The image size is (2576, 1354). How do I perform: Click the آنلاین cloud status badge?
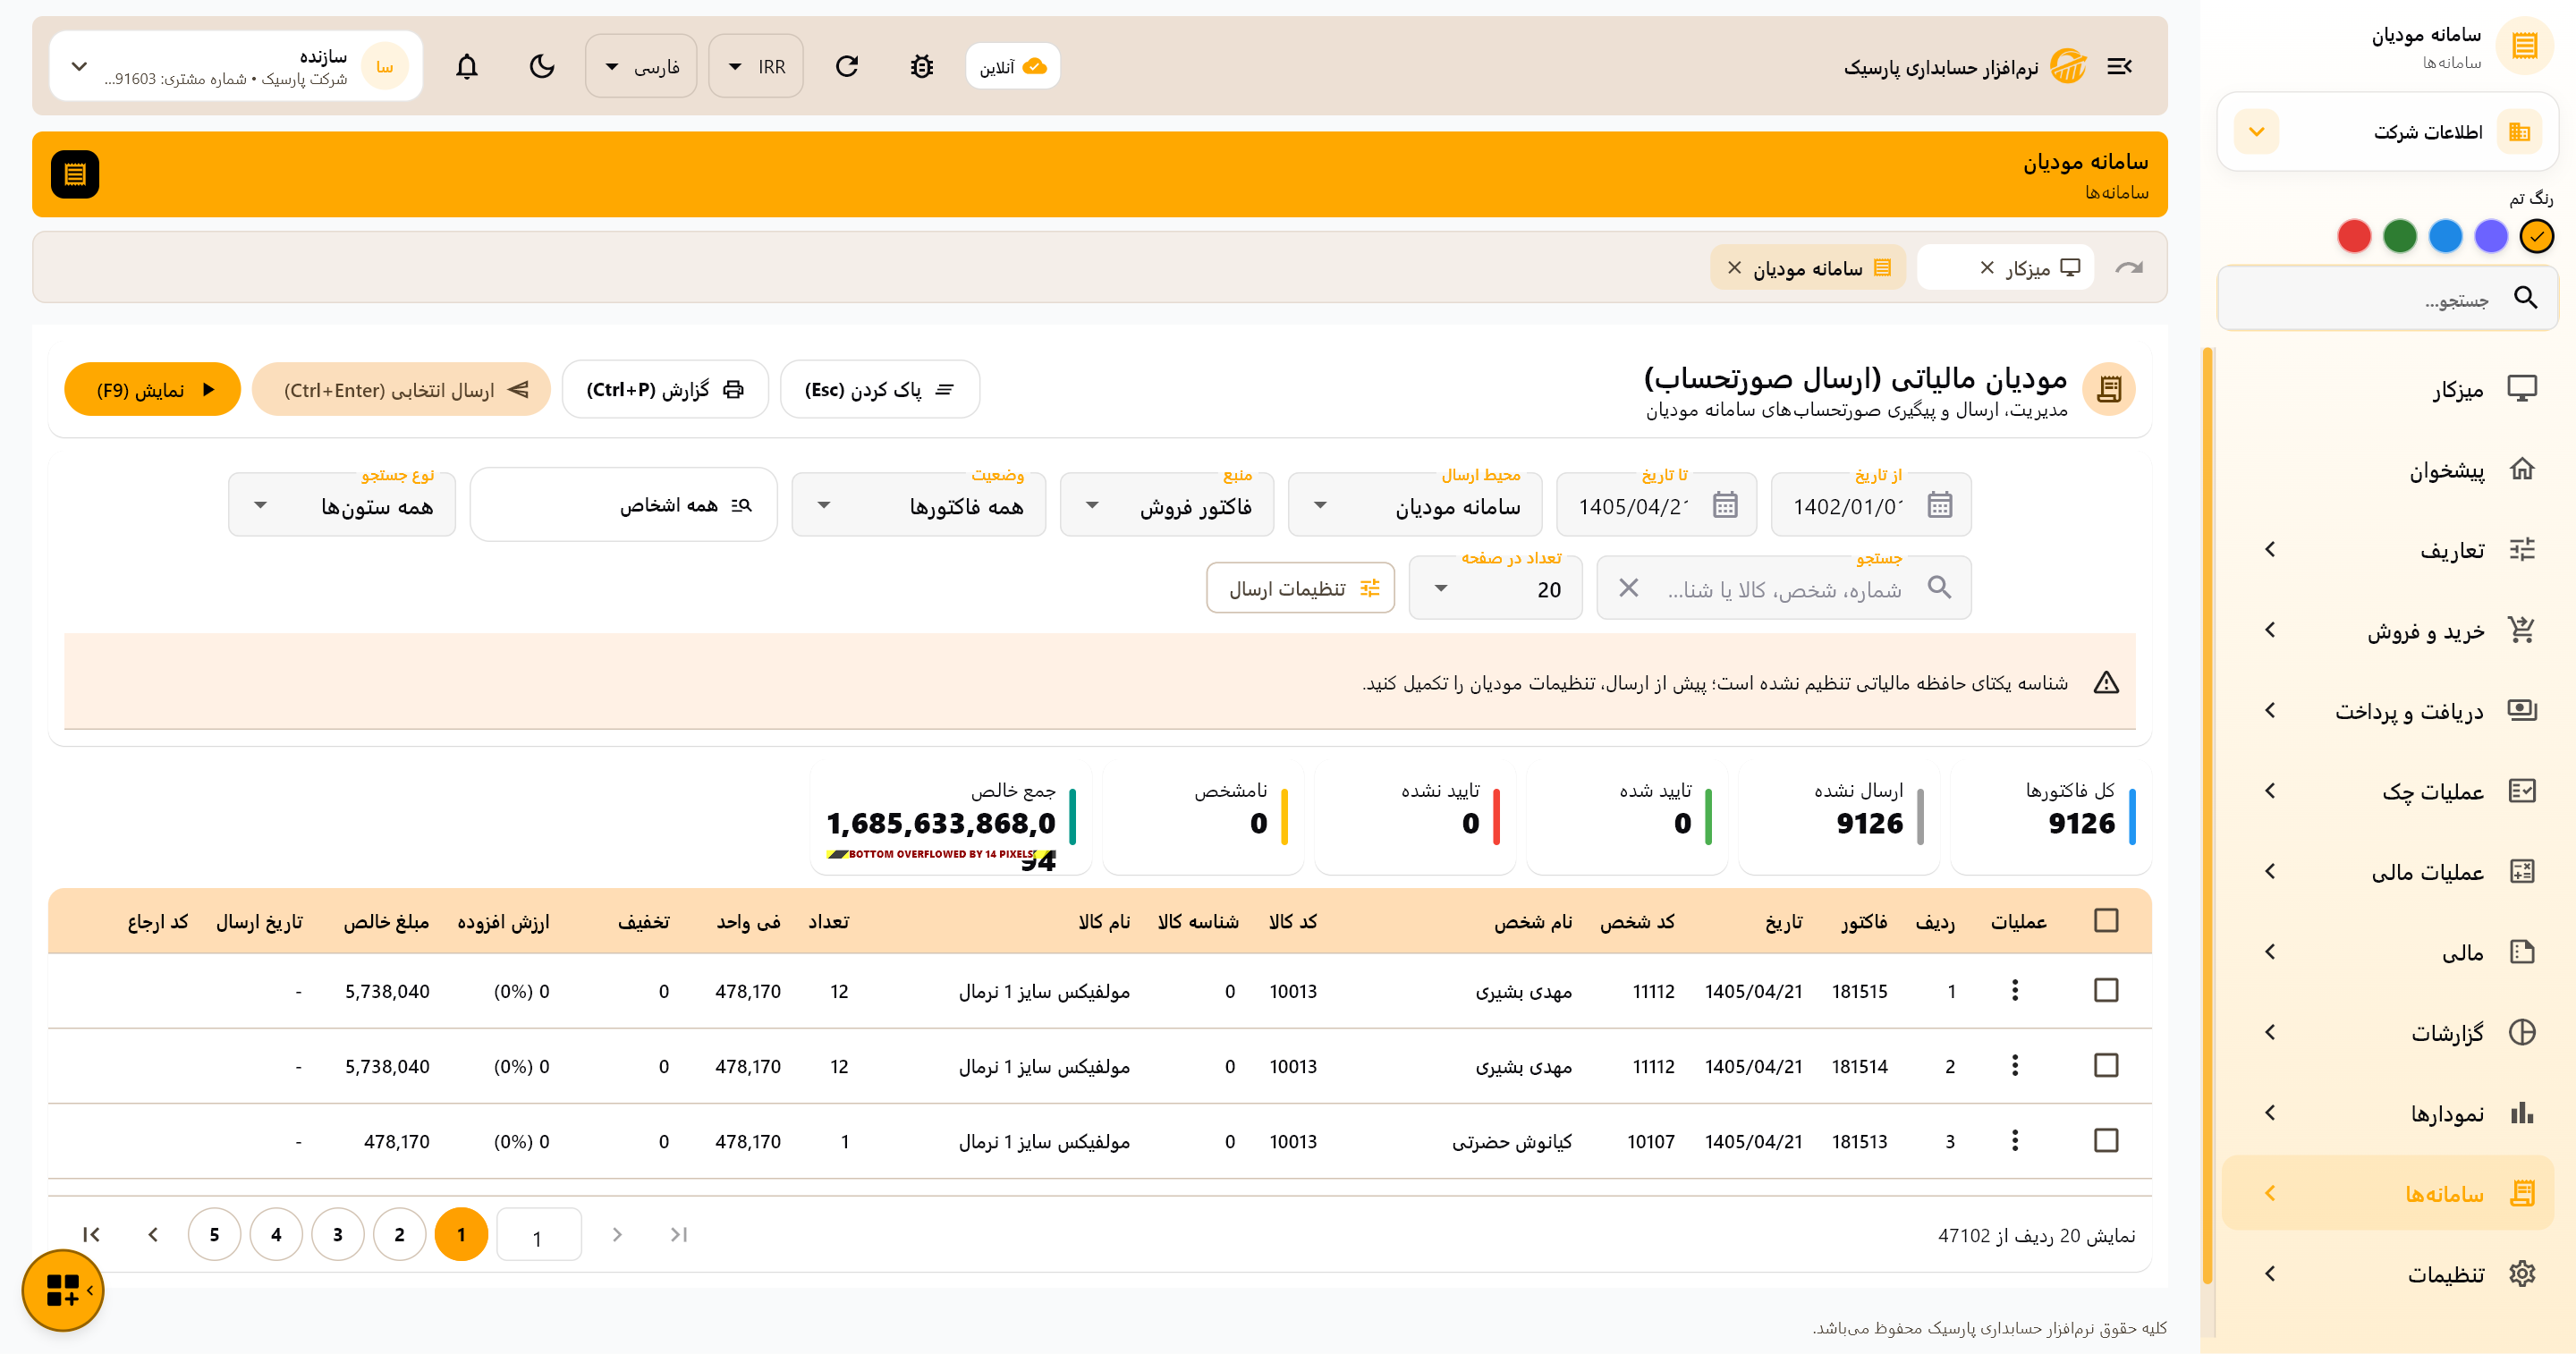pyautogui.click(x=1012, y=66)
